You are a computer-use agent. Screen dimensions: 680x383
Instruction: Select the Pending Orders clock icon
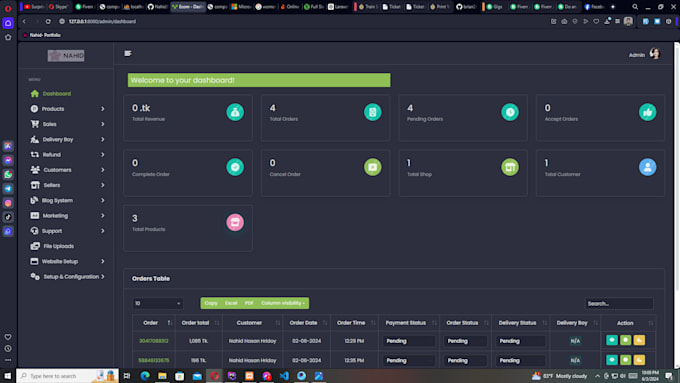pyautogui.click(x=510, y=112)
